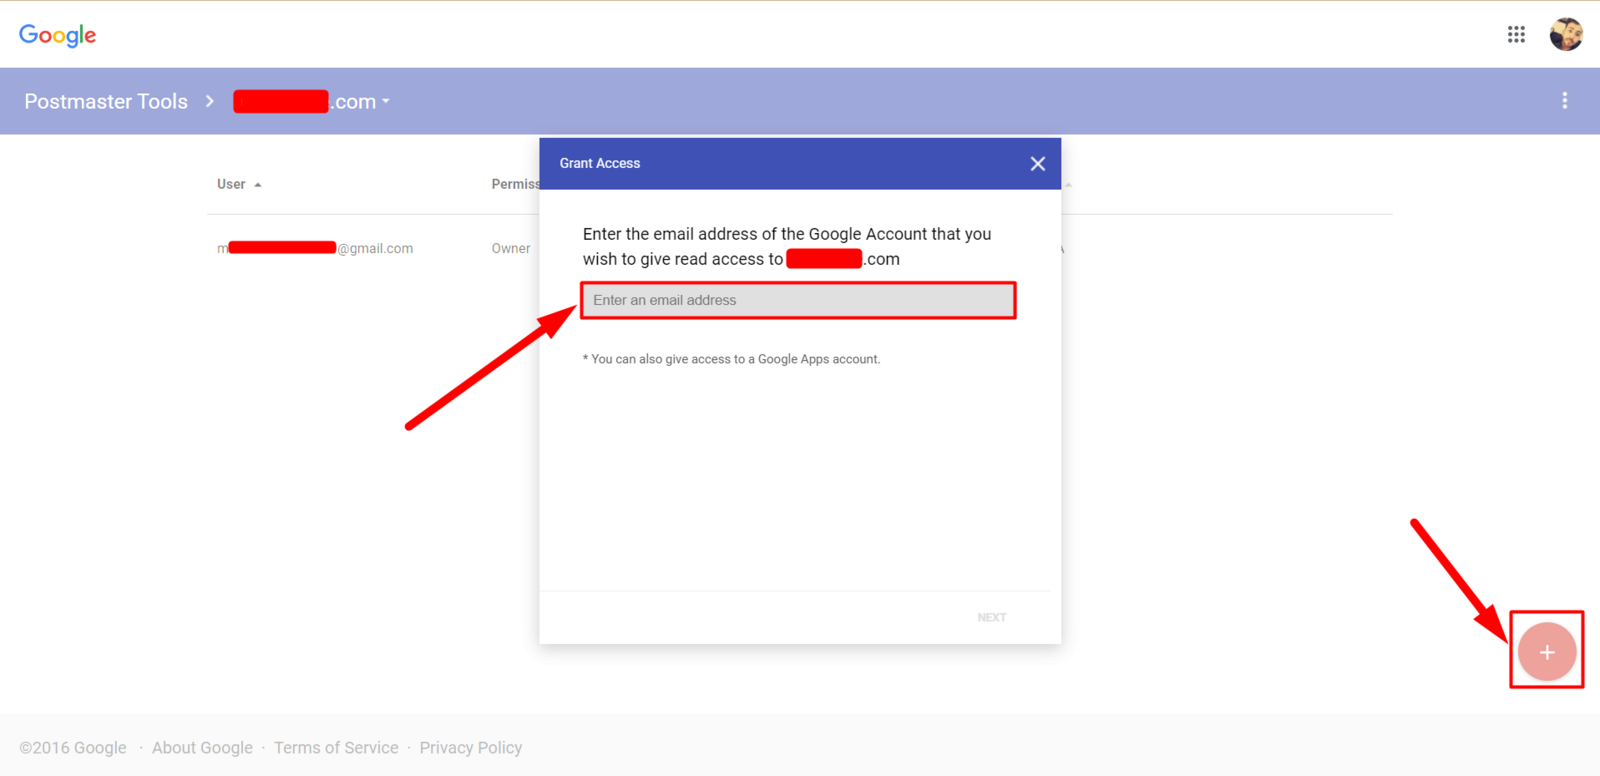Image resolution: width=1600 pixels, height=776 pixels.
Task: Open the account profile avatar
Action: point(1566,34)
